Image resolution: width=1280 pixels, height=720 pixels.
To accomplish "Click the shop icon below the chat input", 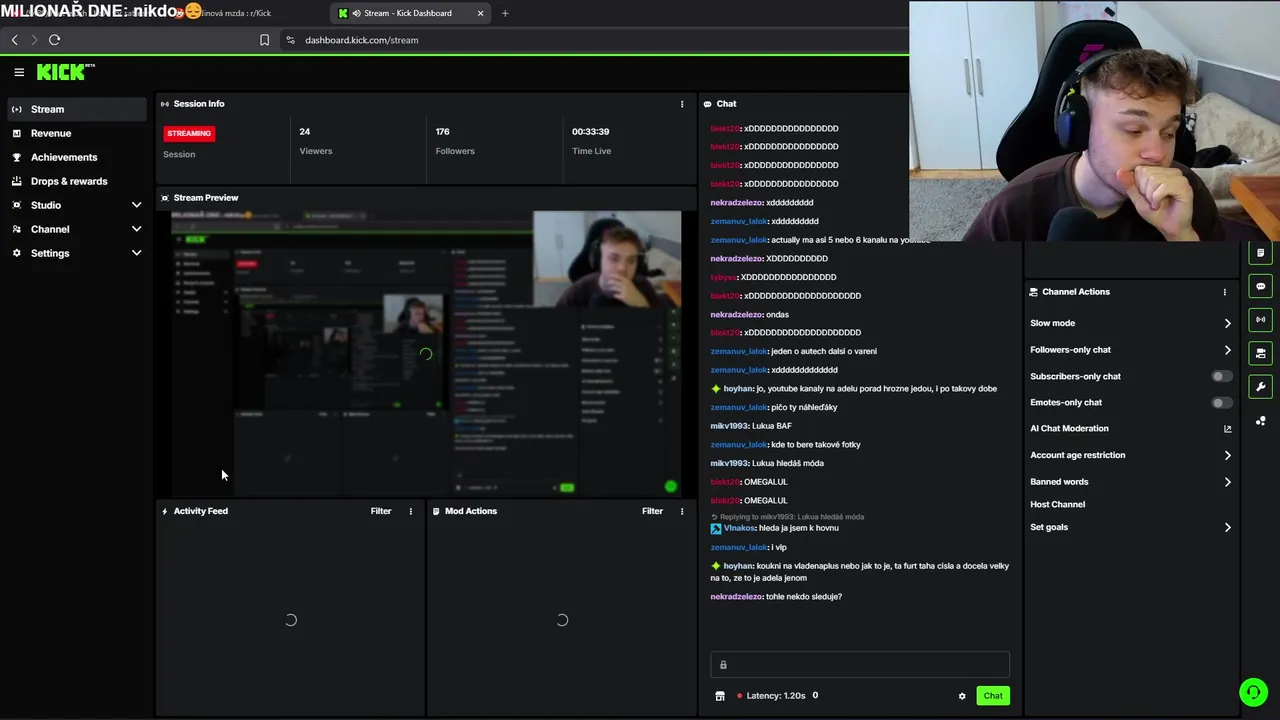I will 720,696.
